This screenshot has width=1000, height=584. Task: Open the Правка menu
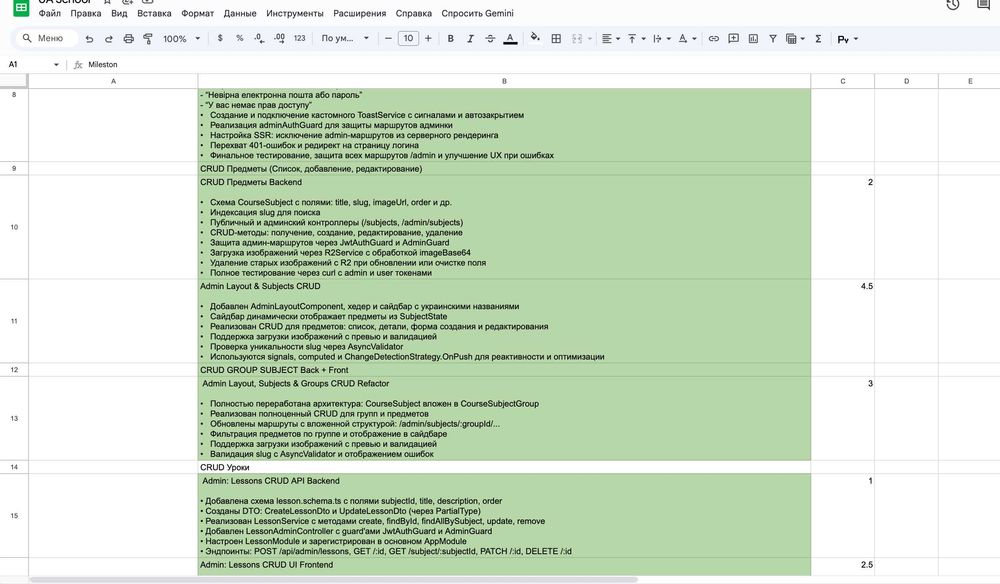click(85, 13)
